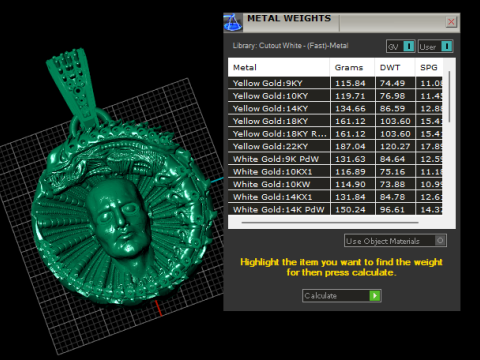Click the 74.49 DWT value
Image resolution: width=480 pixels, height=360 pixels.
(x=392, y=83)
